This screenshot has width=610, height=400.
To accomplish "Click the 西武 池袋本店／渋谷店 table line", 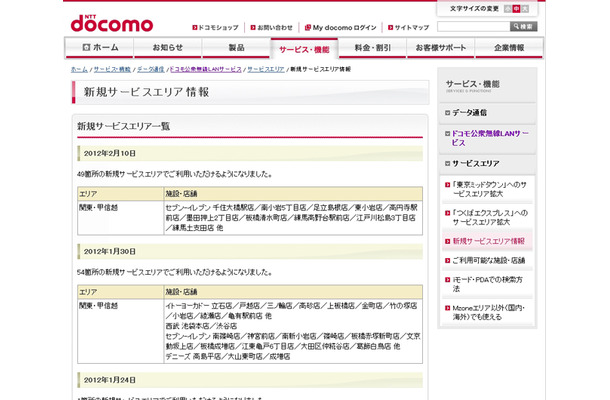I will (201, 326).
